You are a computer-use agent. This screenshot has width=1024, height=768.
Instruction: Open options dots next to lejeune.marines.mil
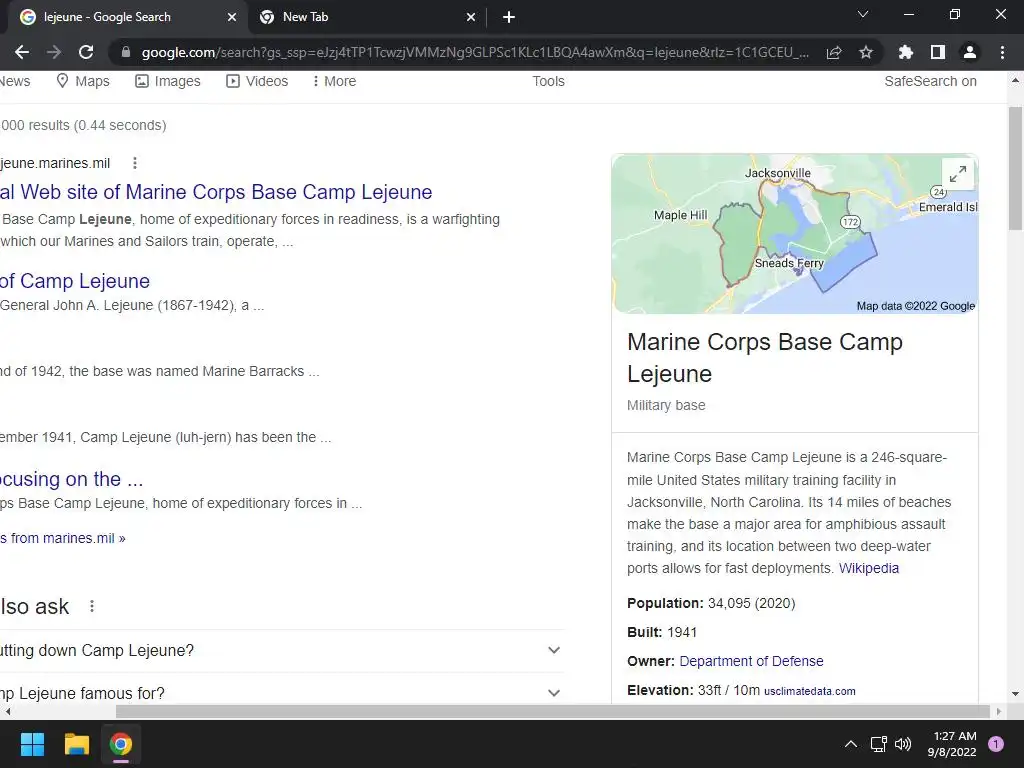(x=135, y=163)
